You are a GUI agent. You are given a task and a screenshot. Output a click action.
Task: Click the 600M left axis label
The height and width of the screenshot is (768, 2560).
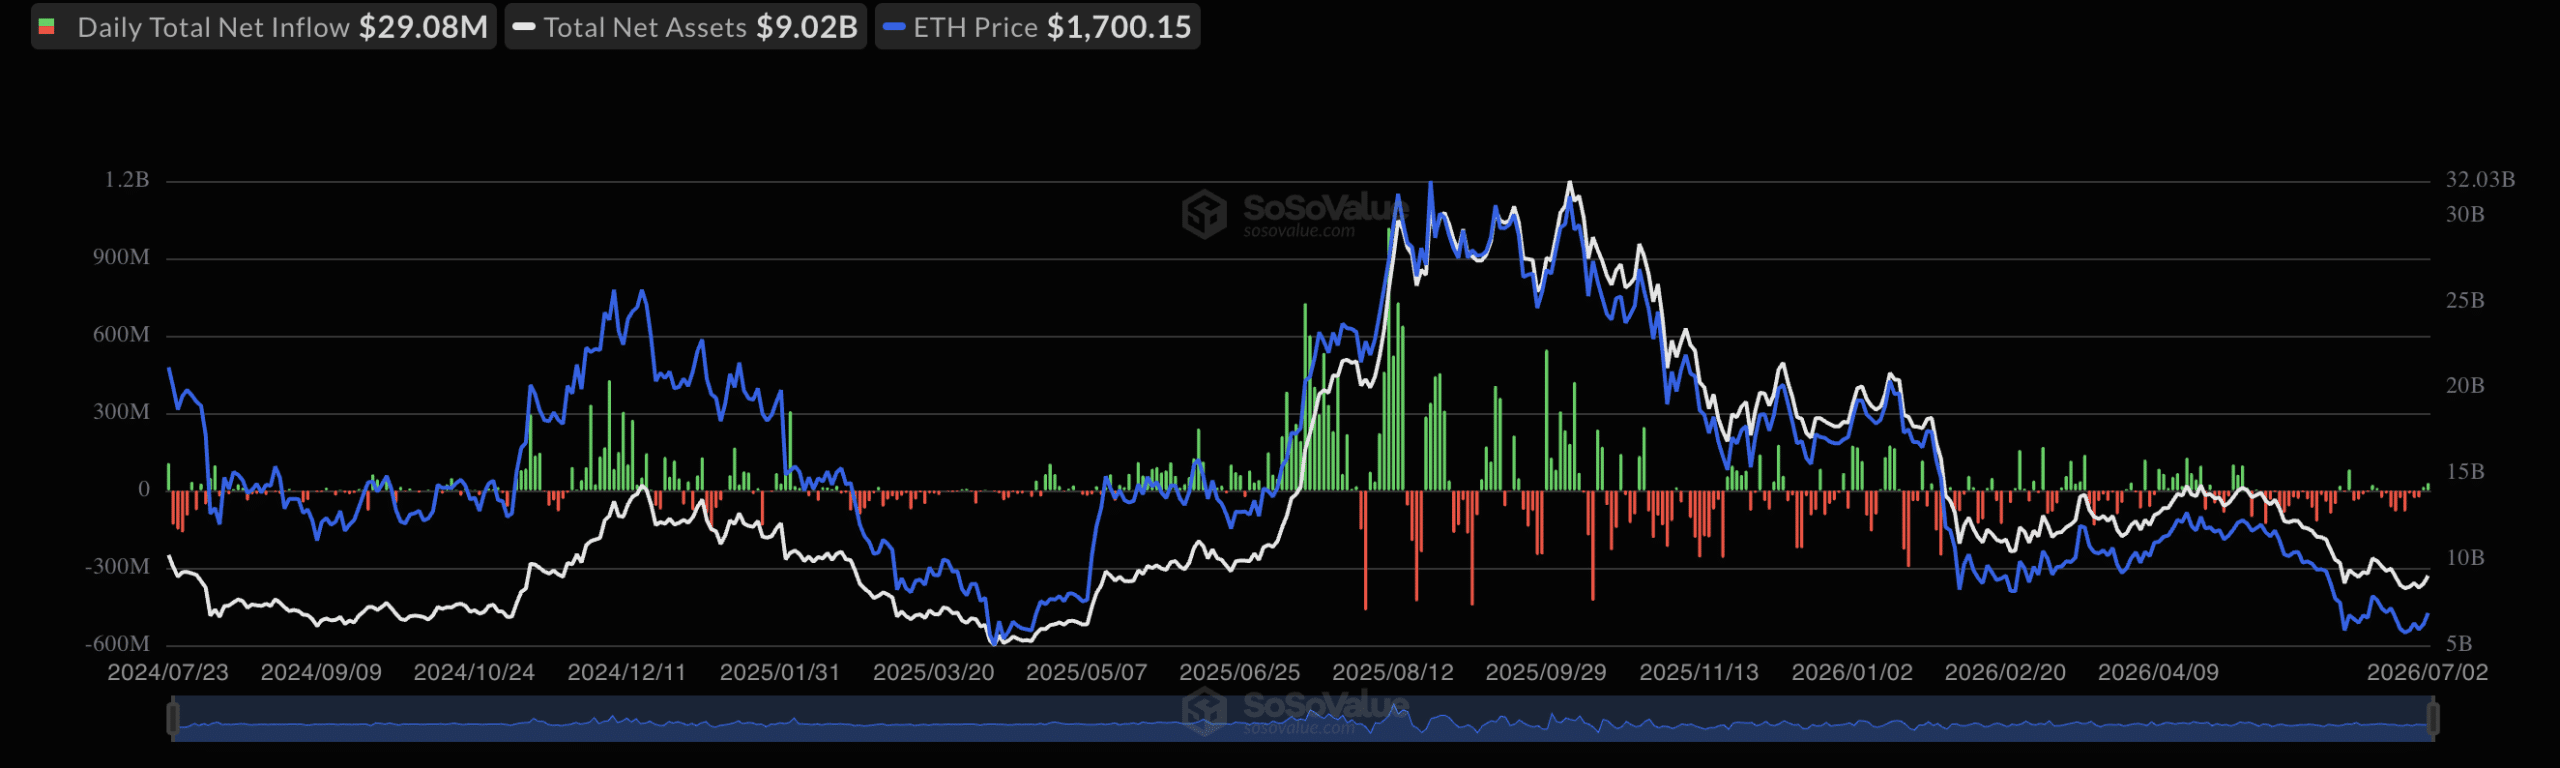[x=122, y=335]
